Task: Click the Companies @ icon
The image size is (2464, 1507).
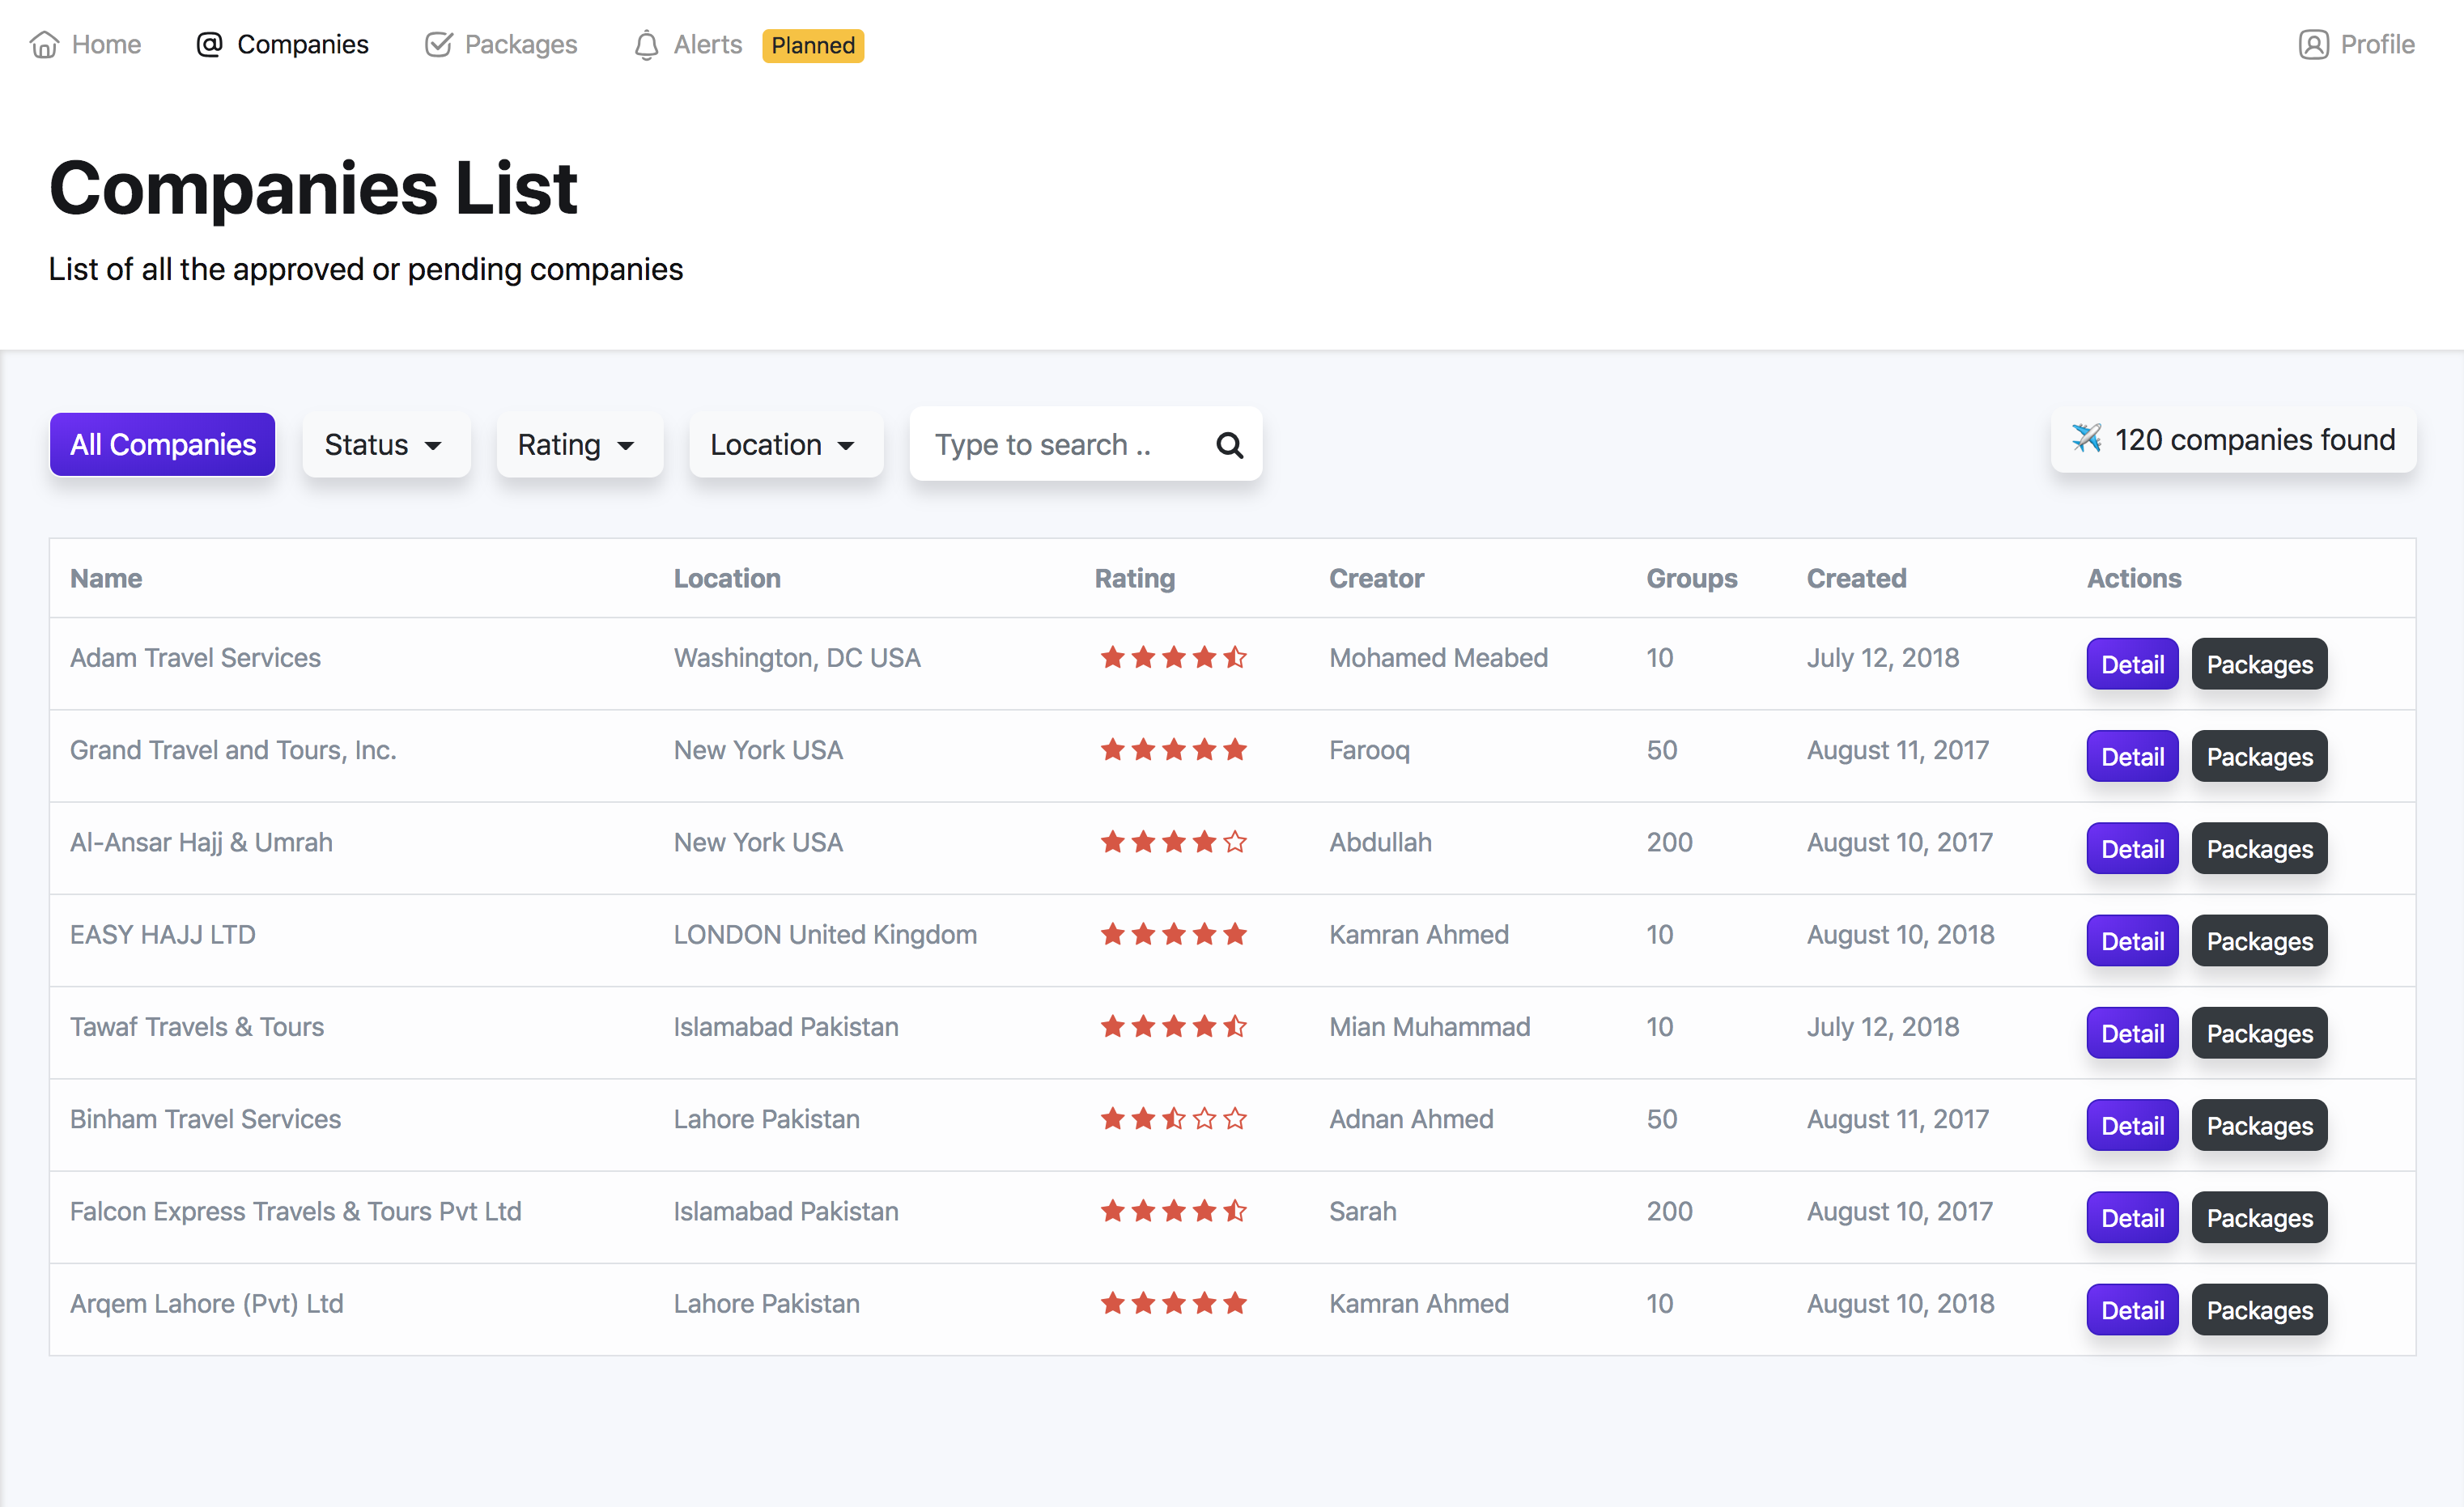Action: pos(209,45)
